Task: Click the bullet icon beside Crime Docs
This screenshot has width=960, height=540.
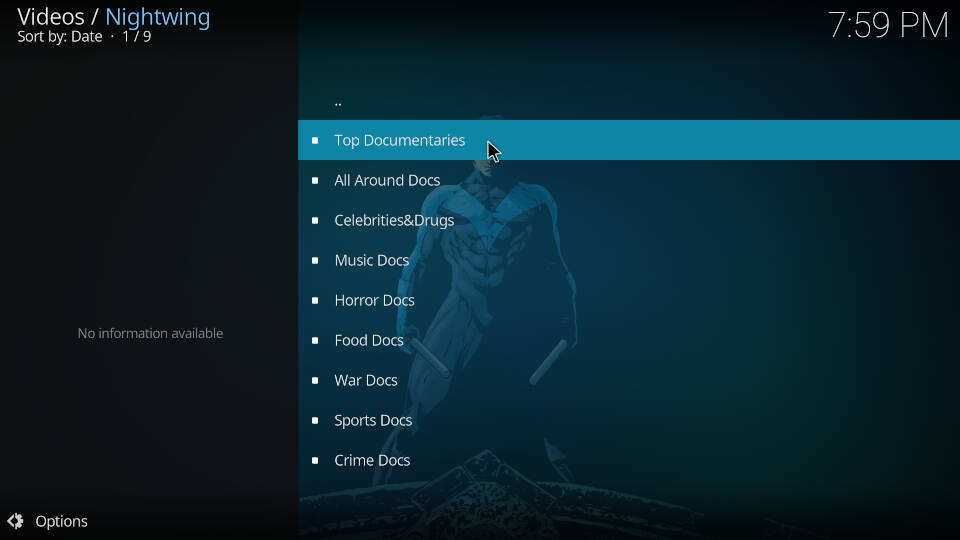Action: click(315, 460)
